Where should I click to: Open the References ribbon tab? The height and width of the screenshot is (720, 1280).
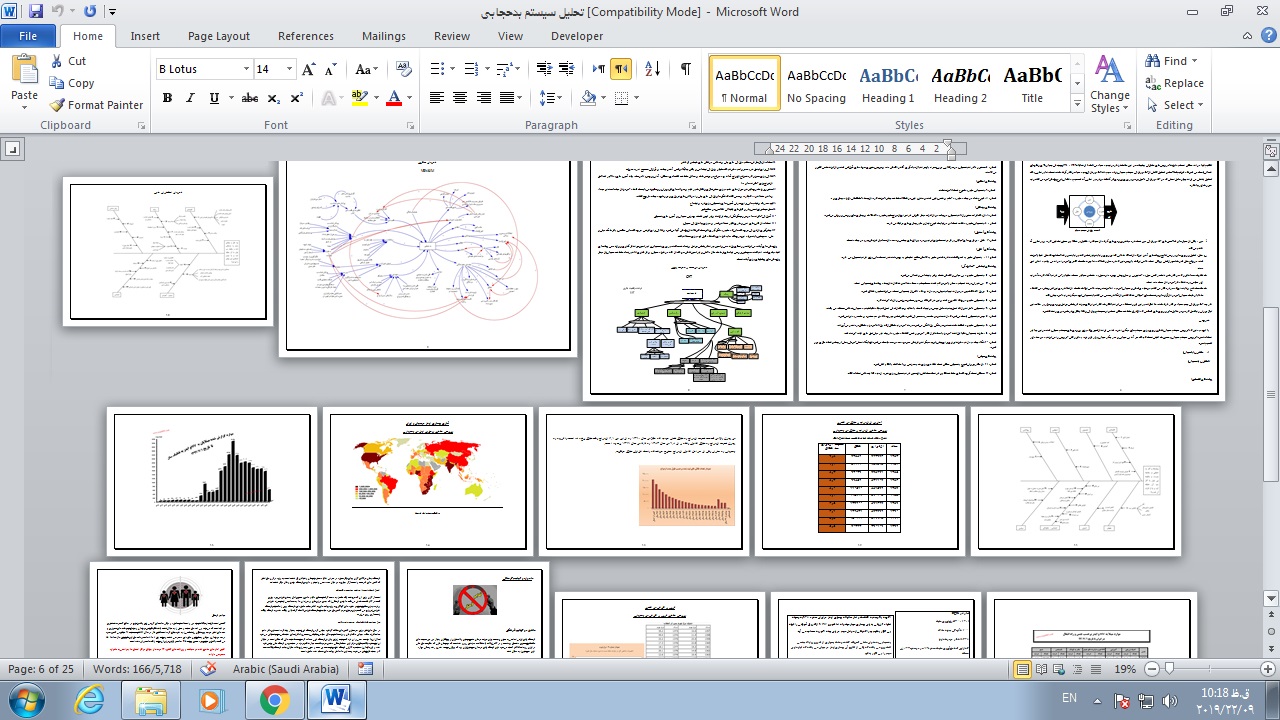(306, 36)
